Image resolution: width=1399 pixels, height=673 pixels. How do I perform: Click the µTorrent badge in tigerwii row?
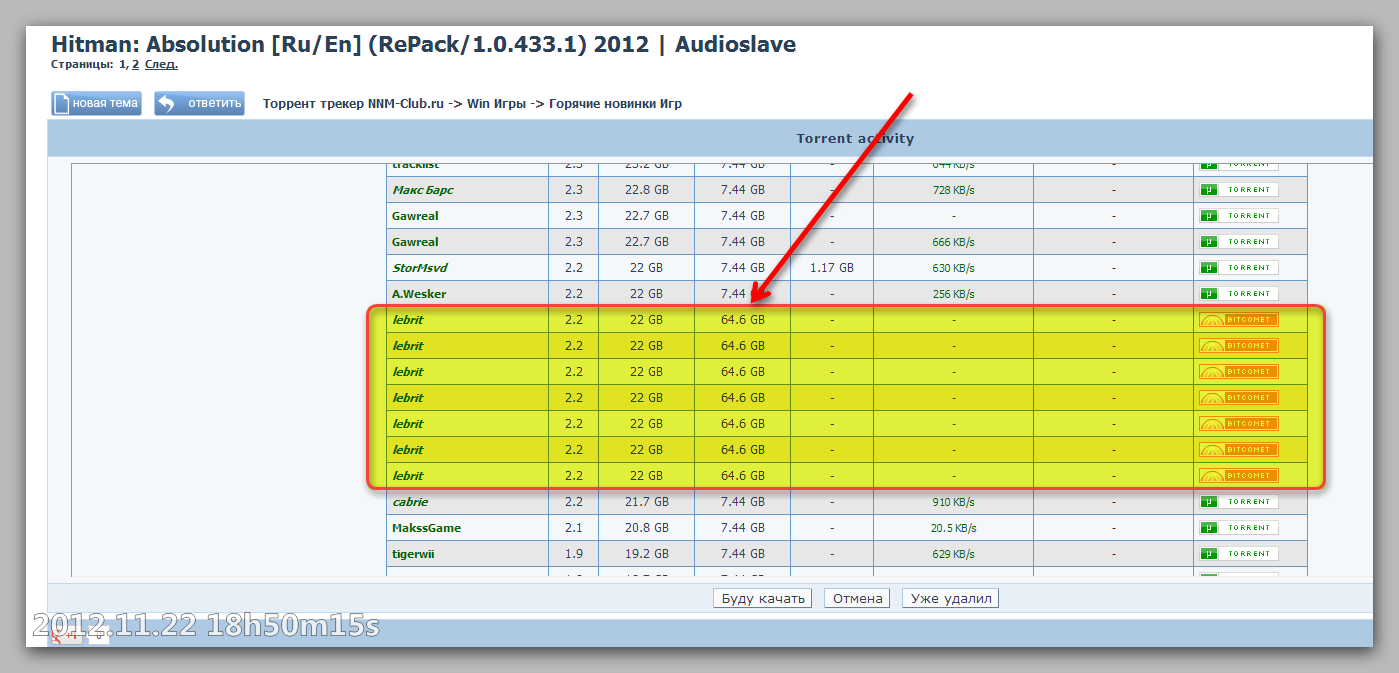pyautogui.click(x=1237, y=554)
